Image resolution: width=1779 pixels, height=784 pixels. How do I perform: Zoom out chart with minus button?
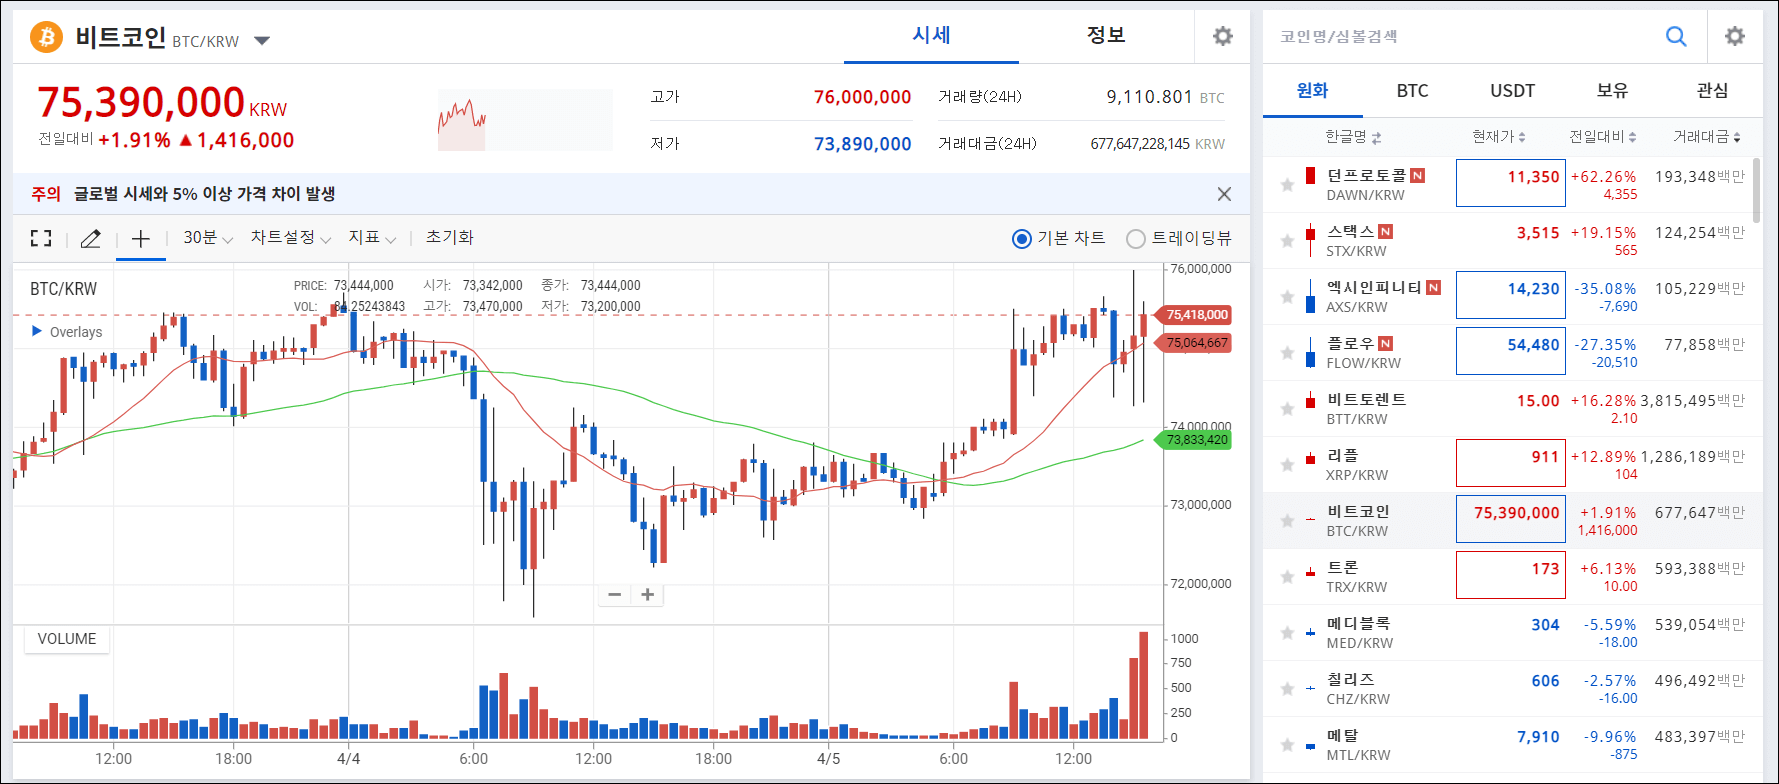click(x=615, y=595)
